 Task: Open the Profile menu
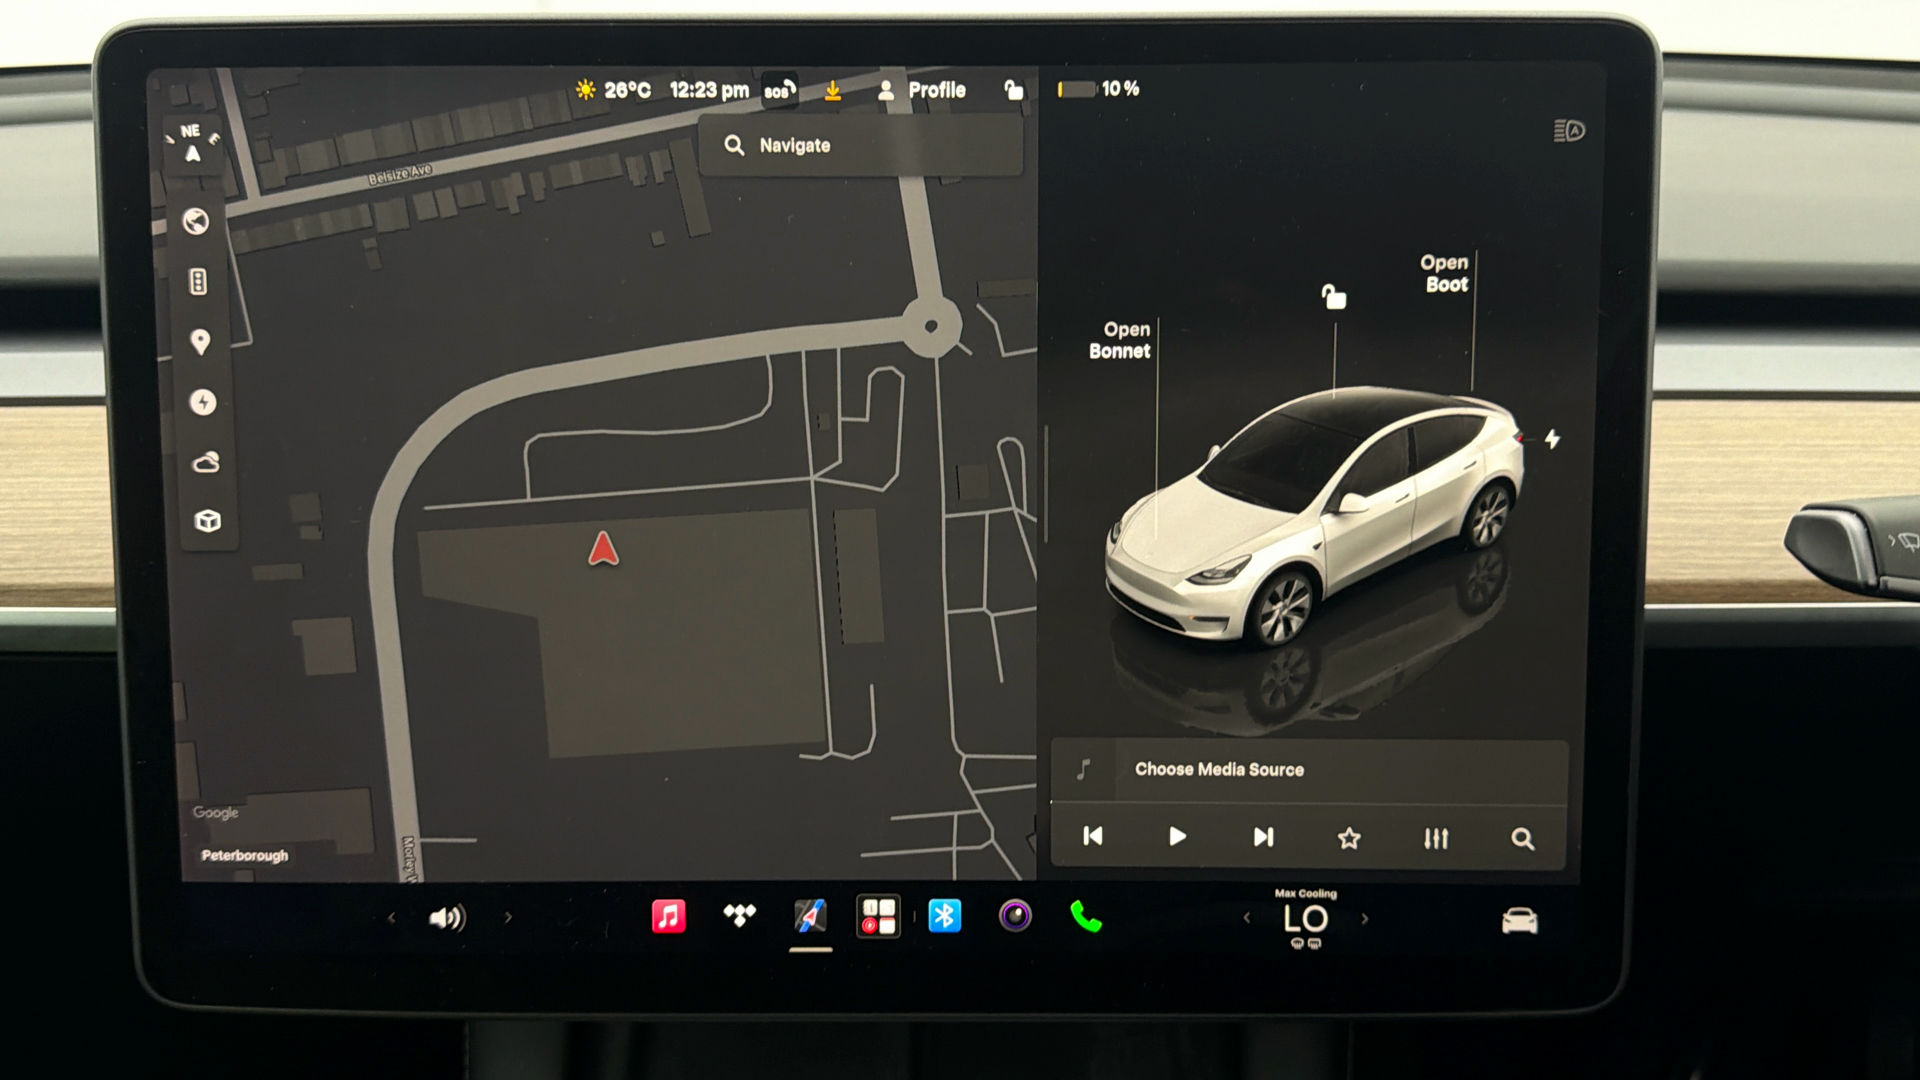tap(921, 90)
